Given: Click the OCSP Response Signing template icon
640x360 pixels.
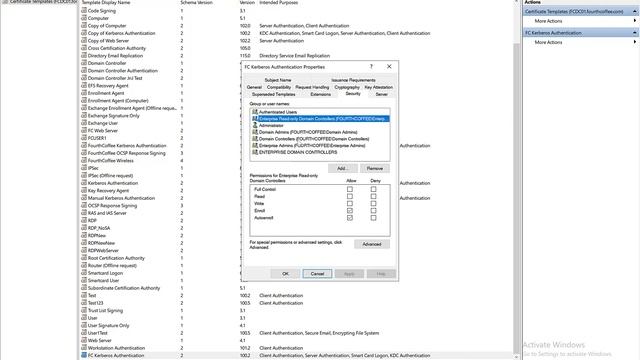Looking at the screenshot, I should [x=84, y=205].
